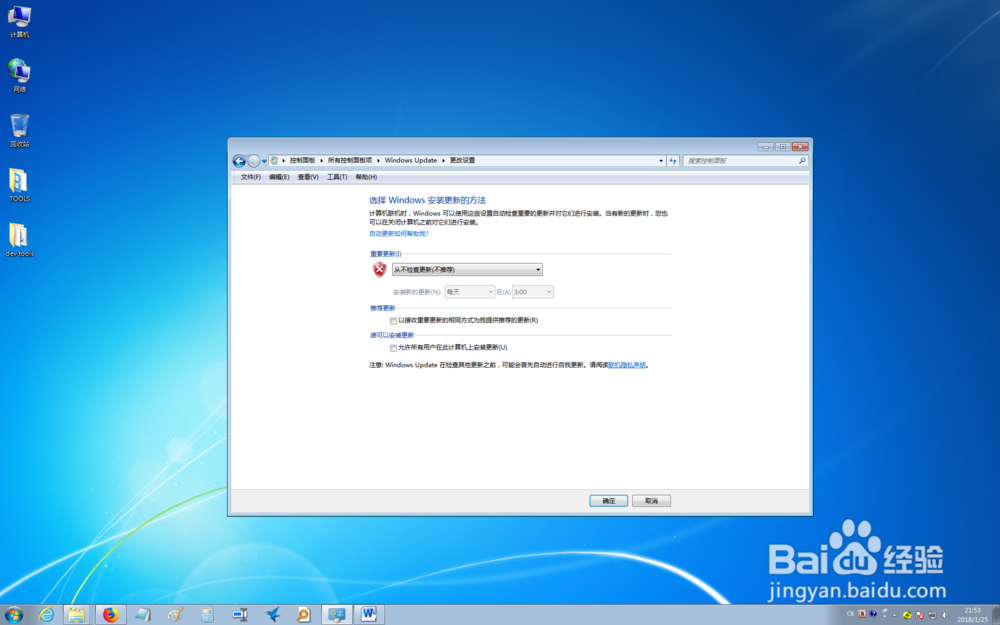Click the 取消 button
The height and width of the screenshot is (625, 1000).
tap(651, 501)
